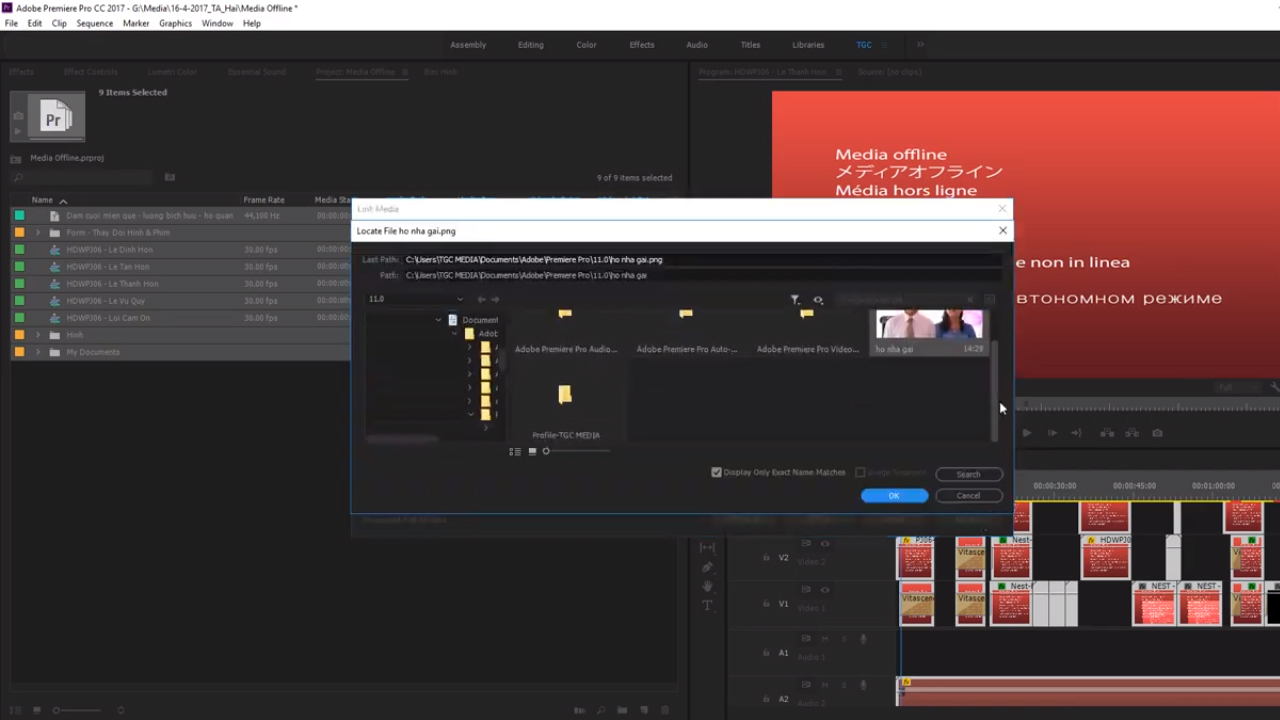This screenshot has height=720, width=1280.
Task: Click voice-over record microphone on A2 track
Action: [x=863, y=685]
